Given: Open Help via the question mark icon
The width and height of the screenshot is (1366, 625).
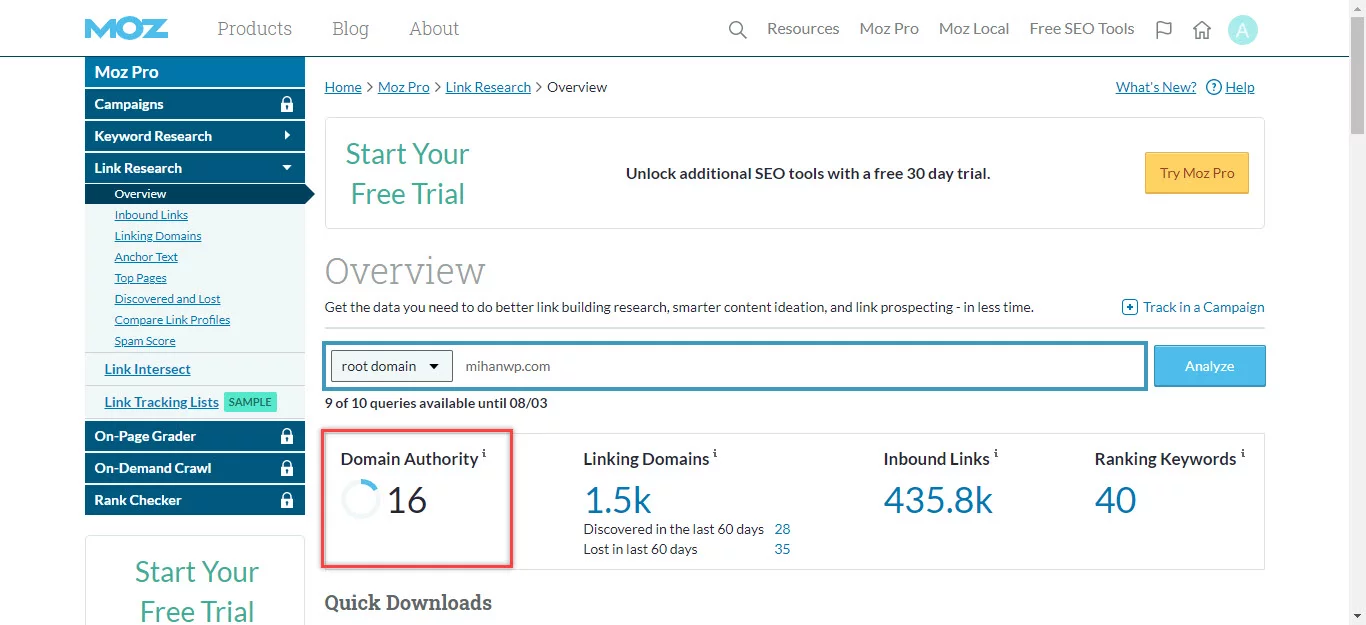Looking at the screenshot, I should click(1214, 87).
